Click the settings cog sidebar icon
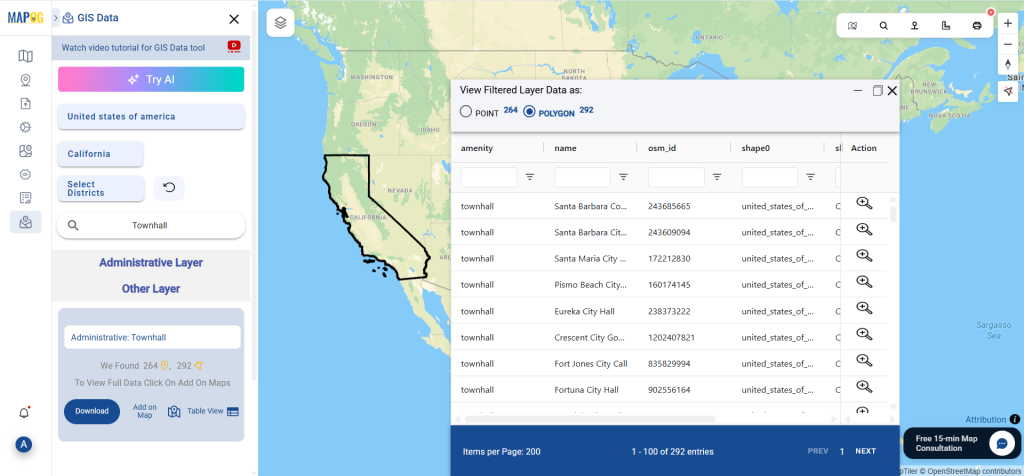Screen dimensions: 1024x476 (25, 174)
